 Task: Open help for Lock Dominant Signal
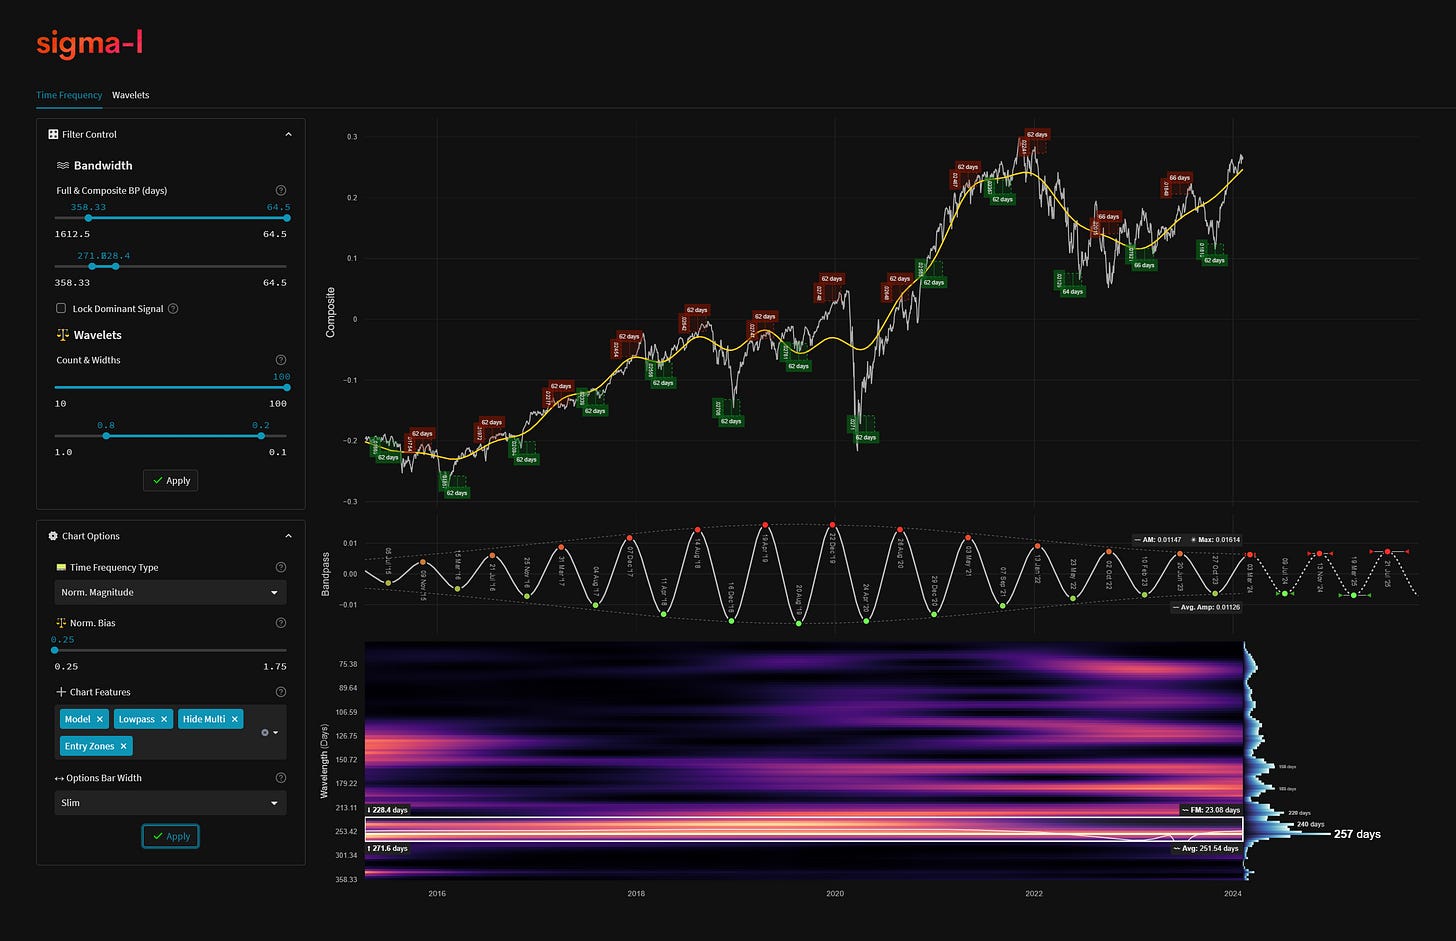[173, 309]
